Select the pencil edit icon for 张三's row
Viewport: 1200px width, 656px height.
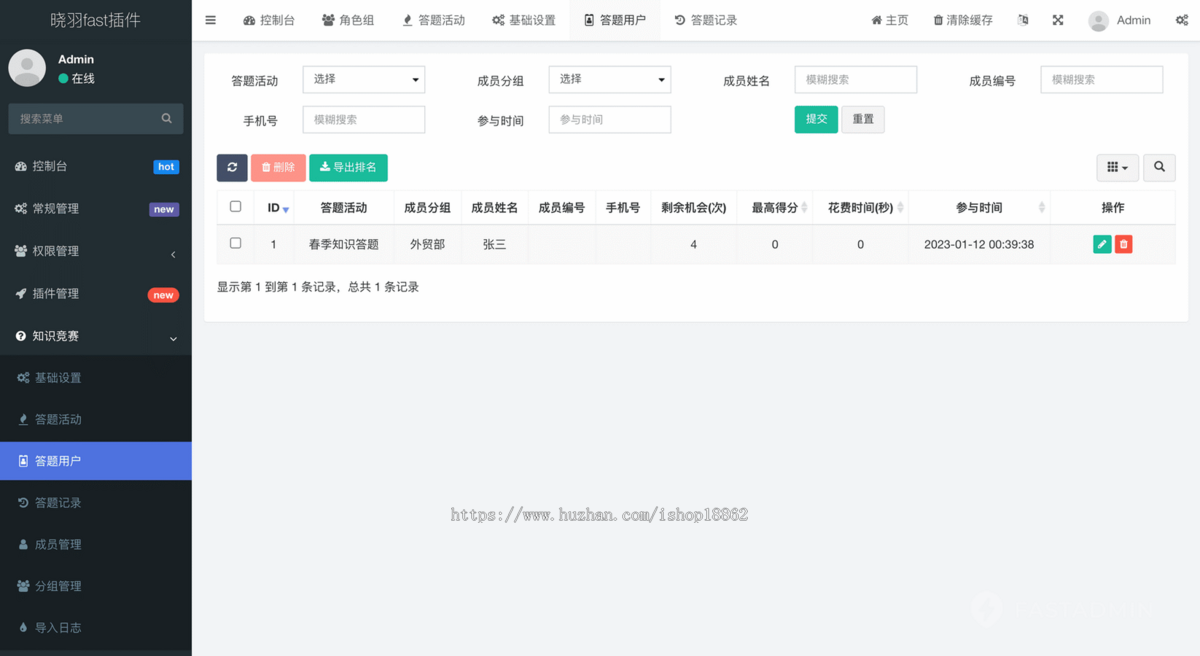coord(1101,243)
